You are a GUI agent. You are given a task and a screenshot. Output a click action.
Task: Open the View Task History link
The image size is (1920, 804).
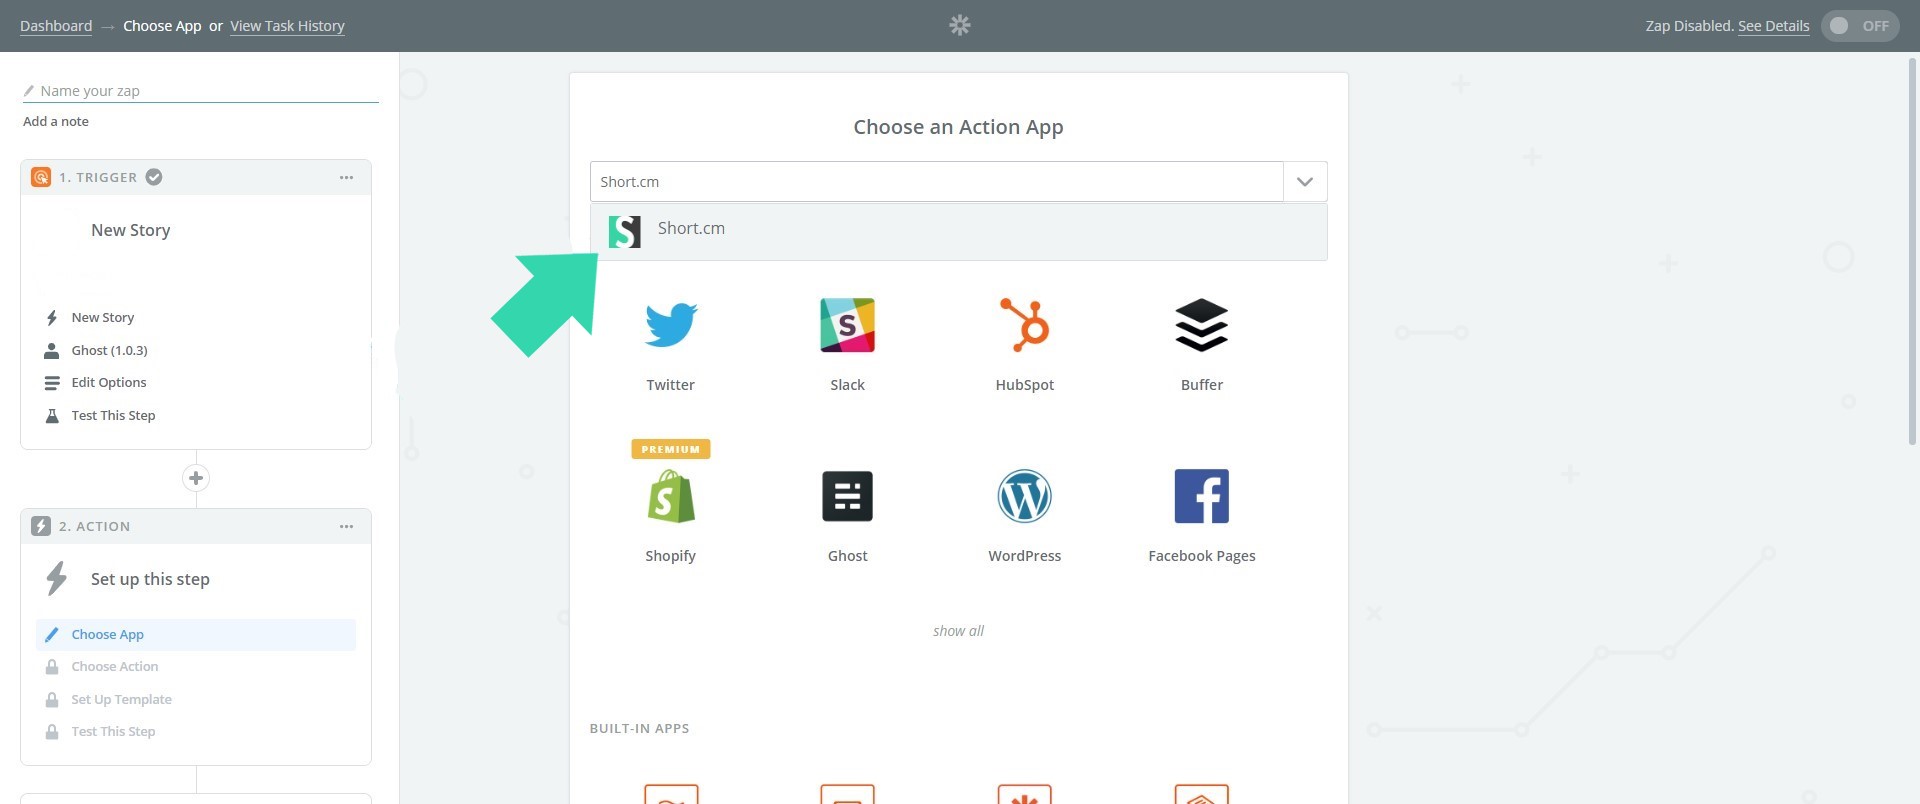287,26
